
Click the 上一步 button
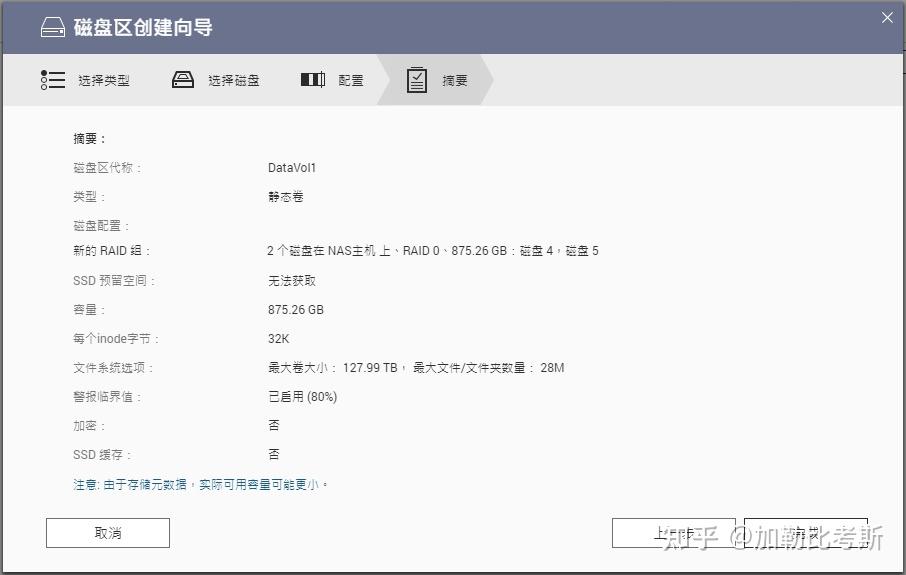click(674, 533)
